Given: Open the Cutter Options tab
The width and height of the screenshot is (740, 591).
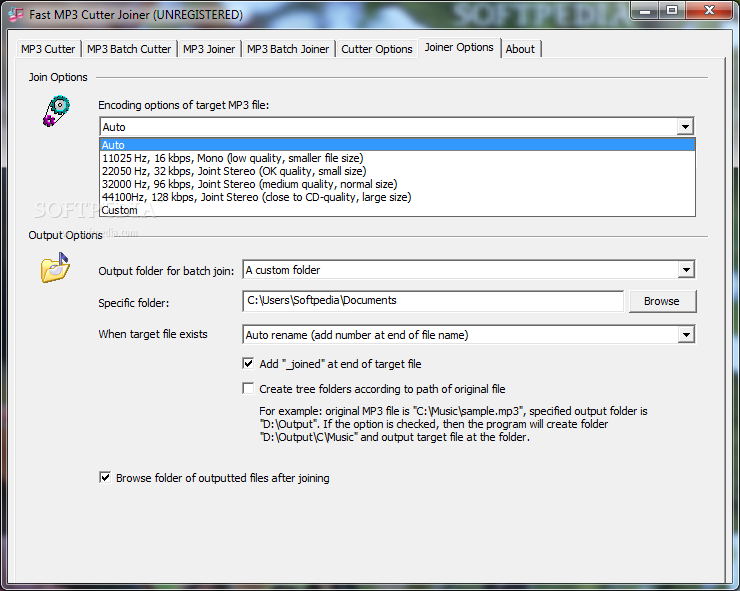Looking at the screenshot, I should [377, 49].
